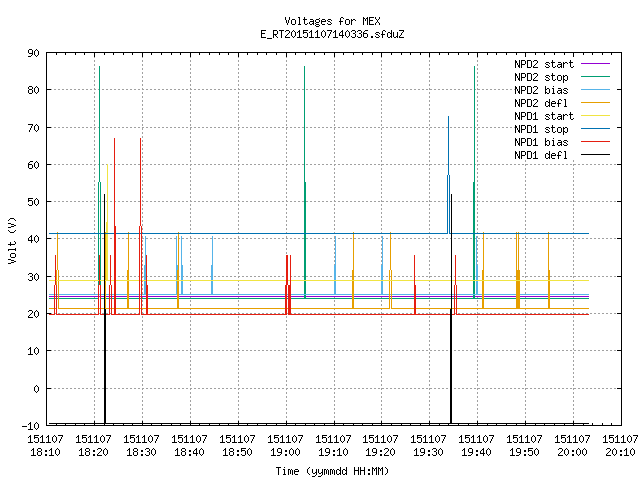Click the y-axis tick value 10
Image resolution: width=640 pixels, height=480 pixels.
coord(33,351)
